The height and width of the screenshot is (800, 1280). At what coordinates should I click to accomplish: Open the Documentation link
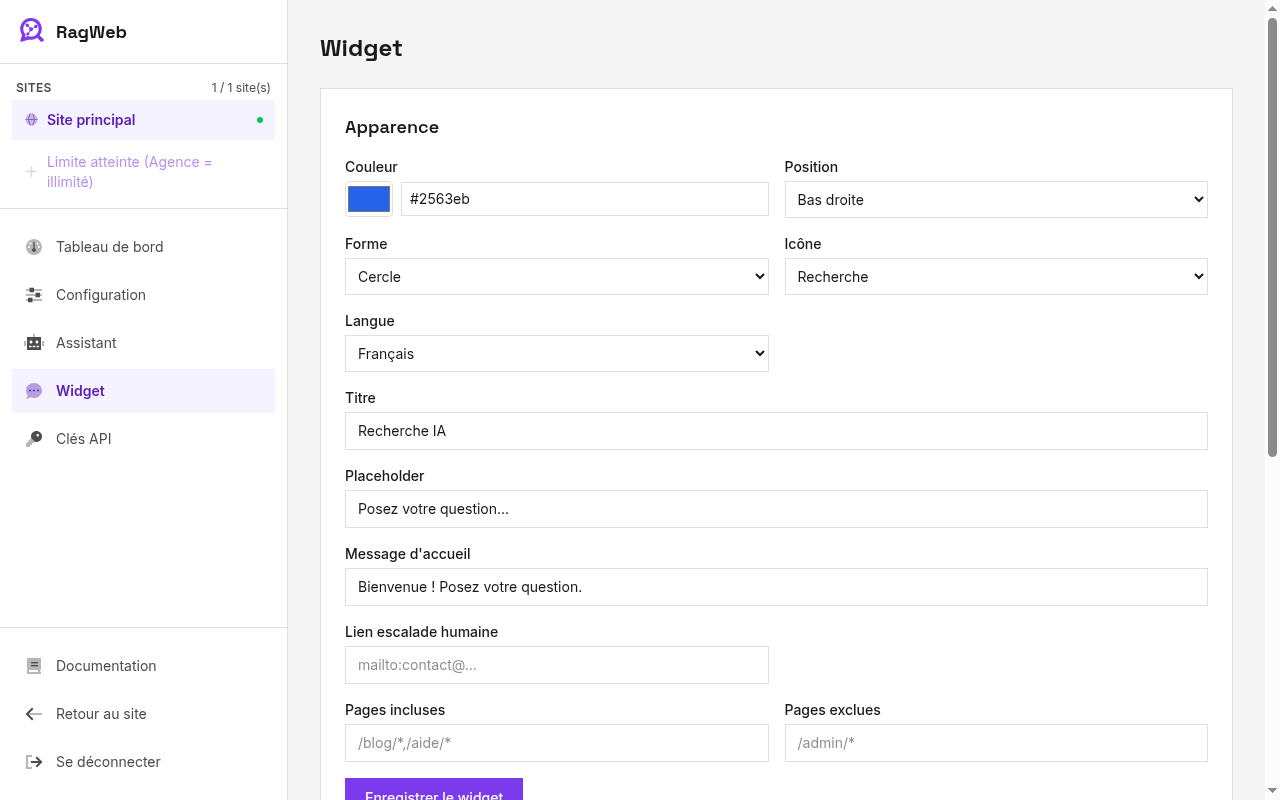143,666
